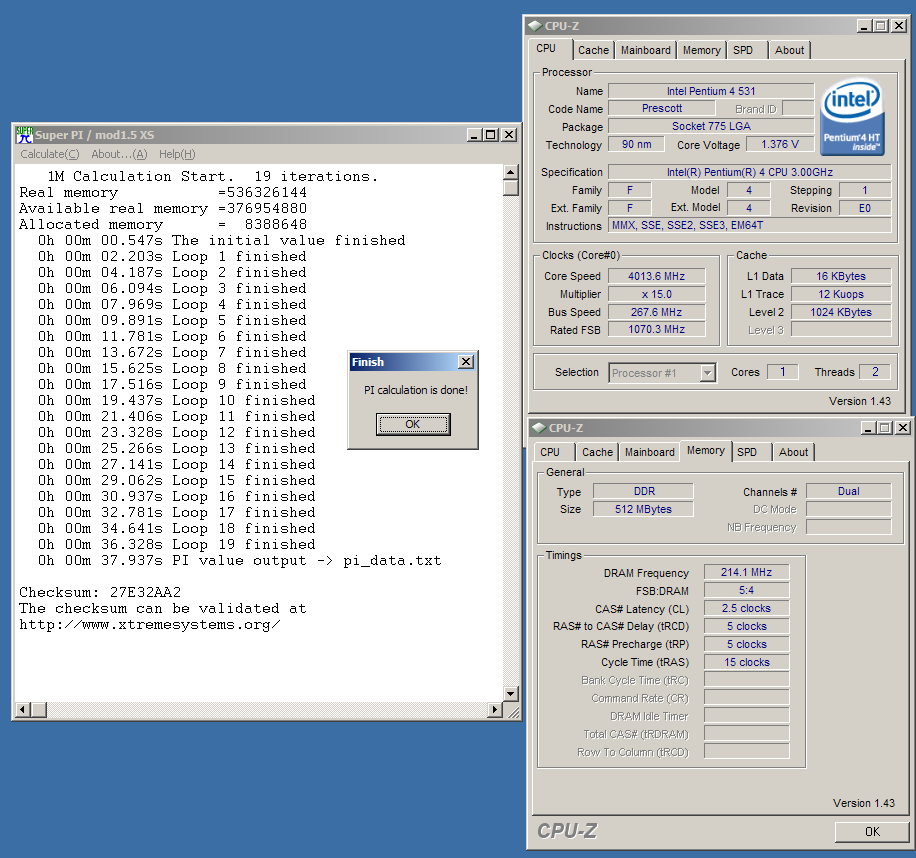Click scroll up arrow in Super PI

511,172
